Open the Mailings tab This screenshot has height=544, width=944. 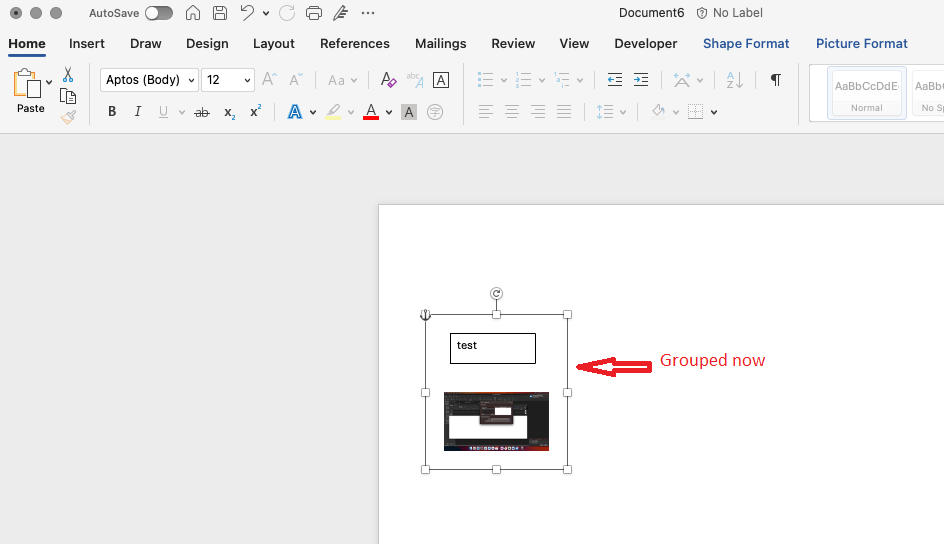(441, 43)
